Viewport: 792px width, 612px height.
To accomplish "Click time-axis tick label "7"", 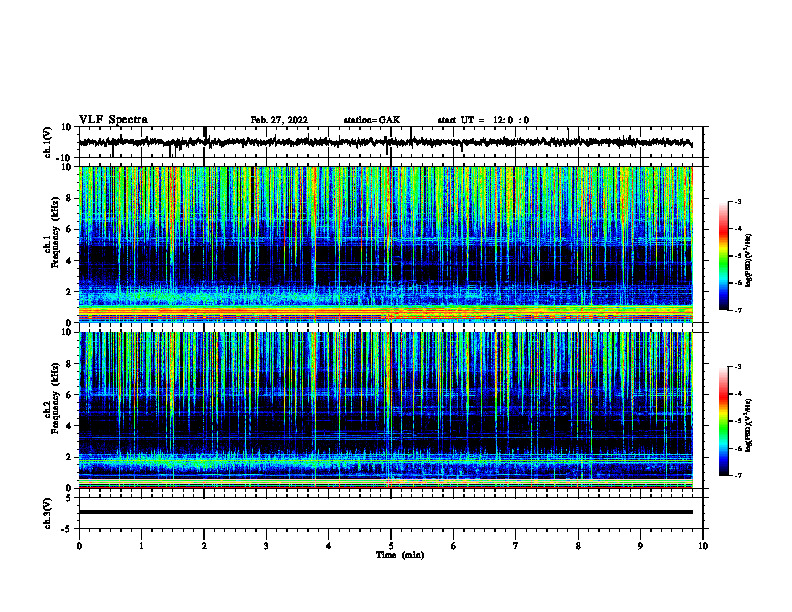I will click(516, 546).
